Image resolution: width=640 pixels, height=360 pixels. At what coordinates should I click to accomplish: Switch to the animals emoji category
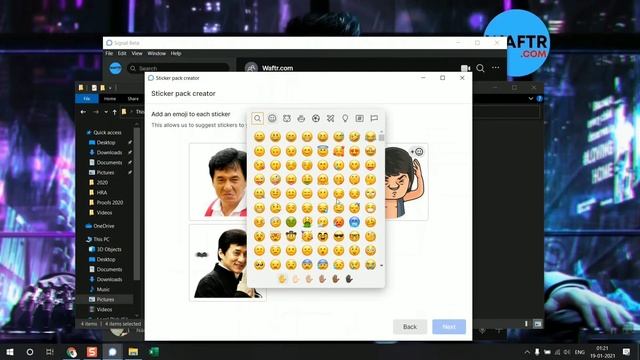287,118
